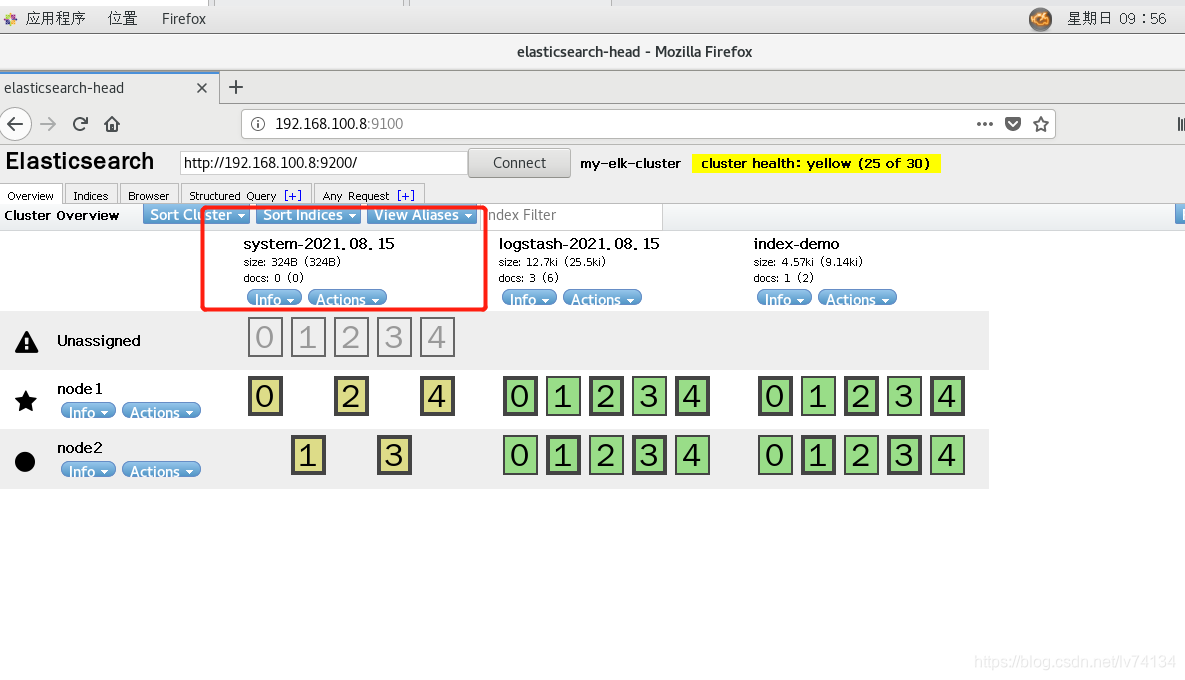This screenshot has height=680, width=1185.
Task: Select unassigned shard 0 of system-2021.08.15
Action: pos(265,337)
